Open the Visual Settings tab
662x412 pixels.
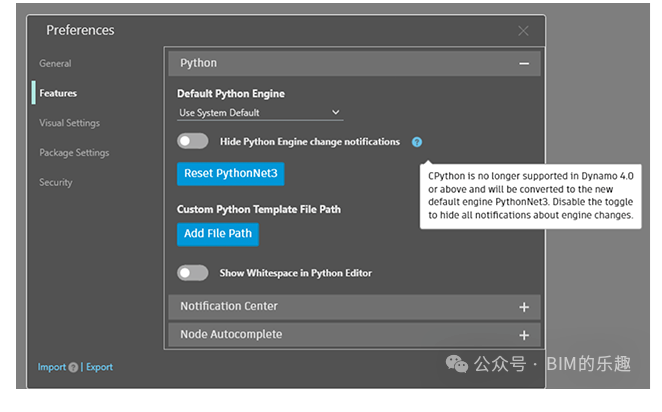coord(70,123)
